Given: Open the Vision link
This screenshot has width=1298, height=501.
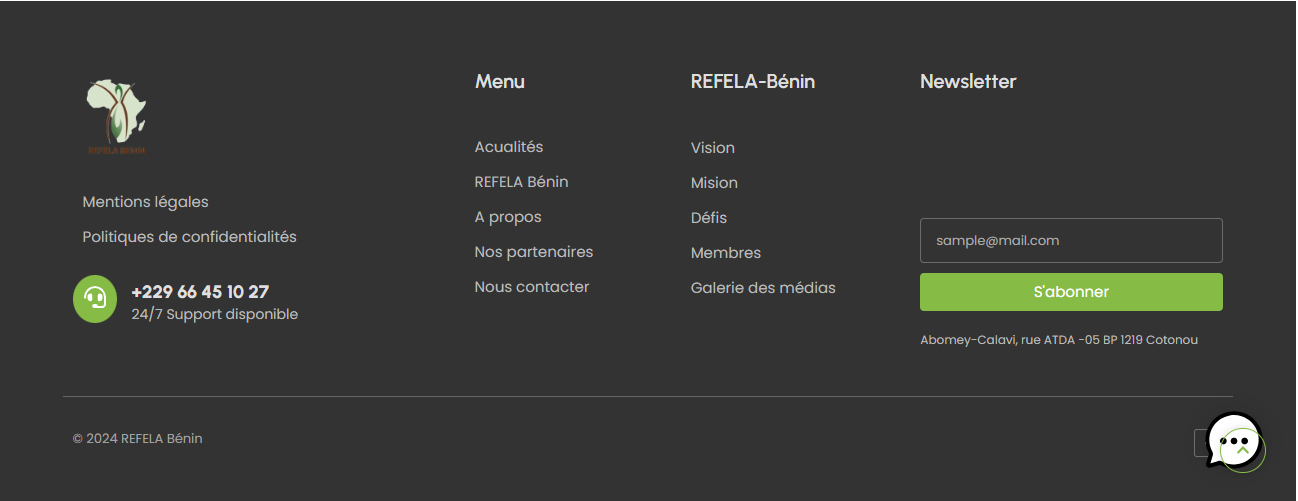Looking at the screenshot, I should [712, 148].
